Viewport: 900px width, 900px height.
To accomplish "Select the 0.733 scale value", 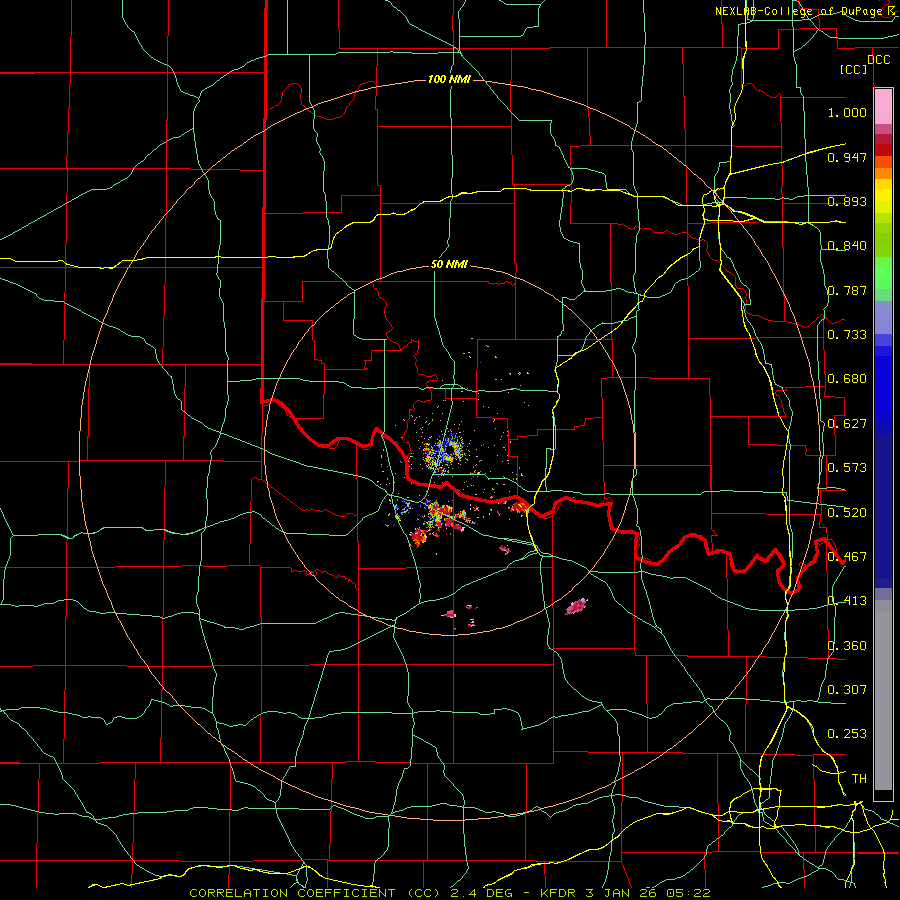I will tap(847, 334).
